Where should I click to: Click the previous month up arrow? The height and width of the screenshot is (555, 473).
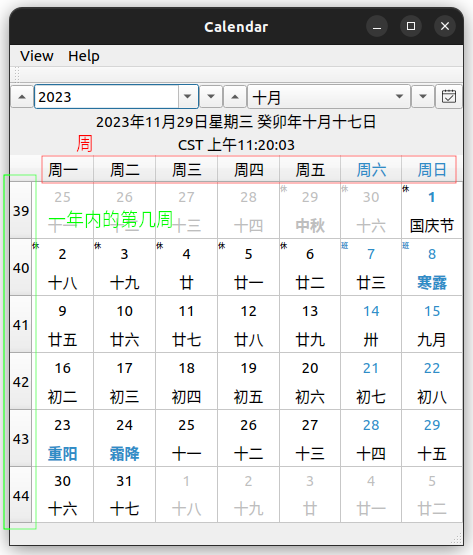coord(235,96)
